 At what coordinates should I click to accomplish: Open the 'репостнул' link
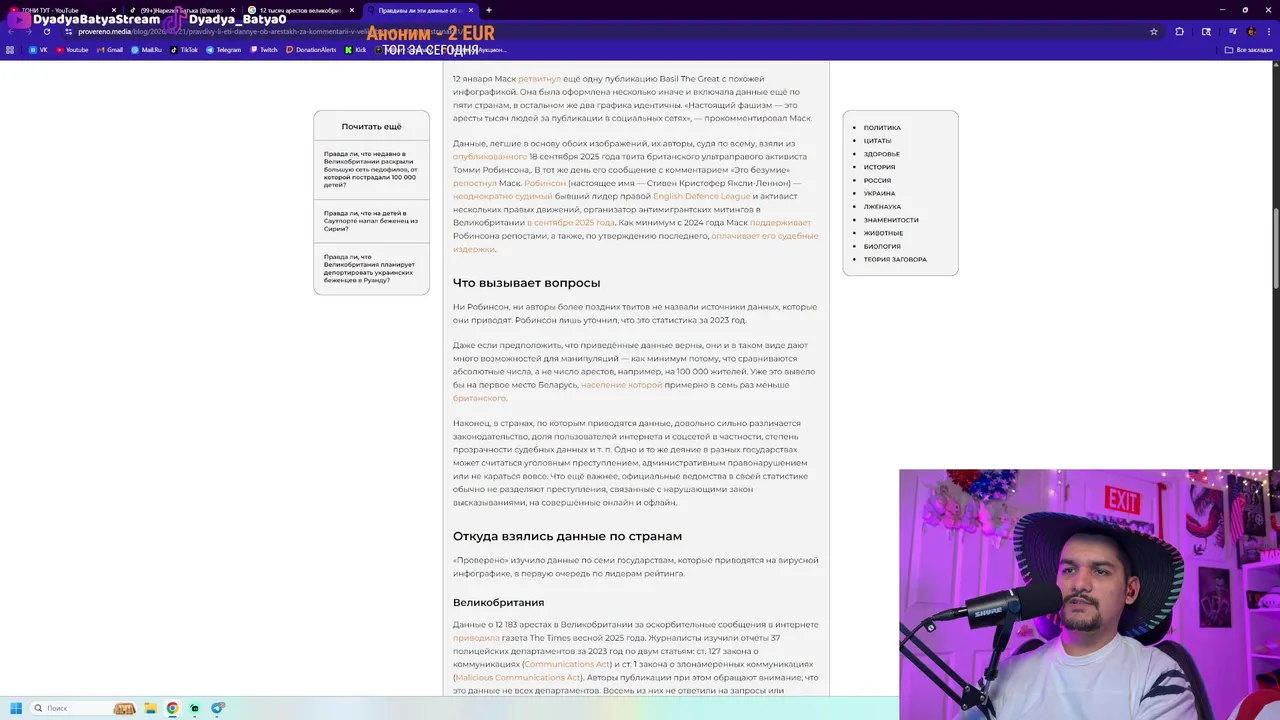[x=474, y=183]
